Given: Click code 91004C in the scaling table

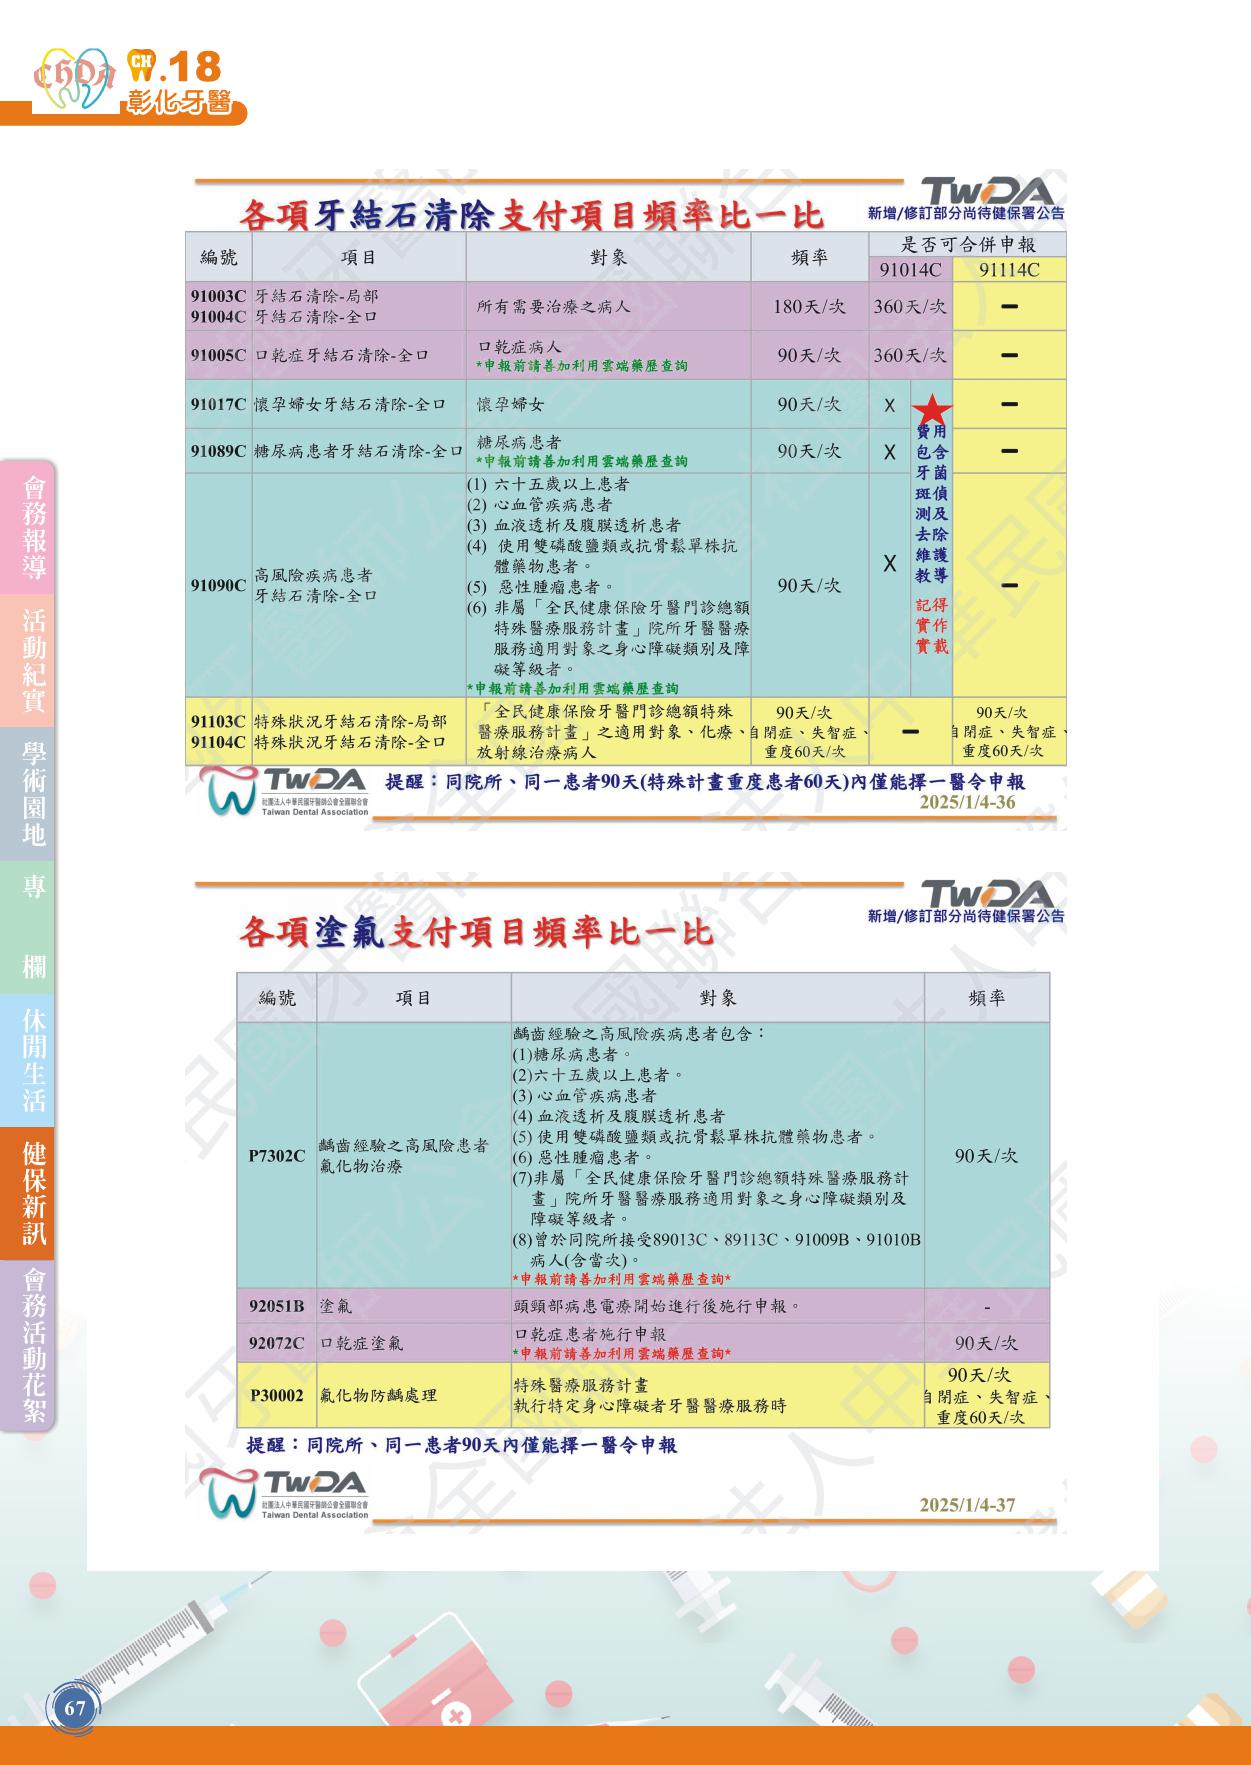Looking at the screenshot, I should coord(218,316).
